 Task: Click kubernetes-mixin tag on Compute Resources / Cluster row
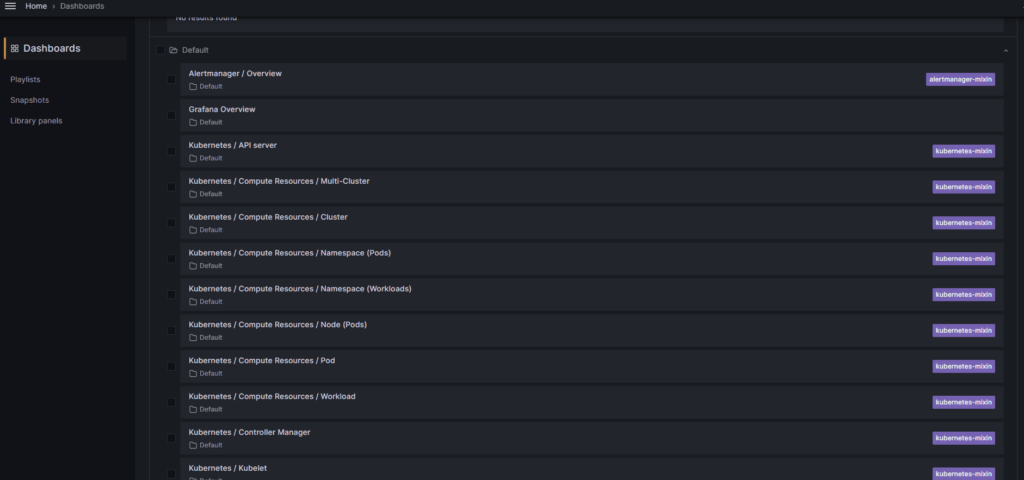pyautogui.click(x=963, y=223)
